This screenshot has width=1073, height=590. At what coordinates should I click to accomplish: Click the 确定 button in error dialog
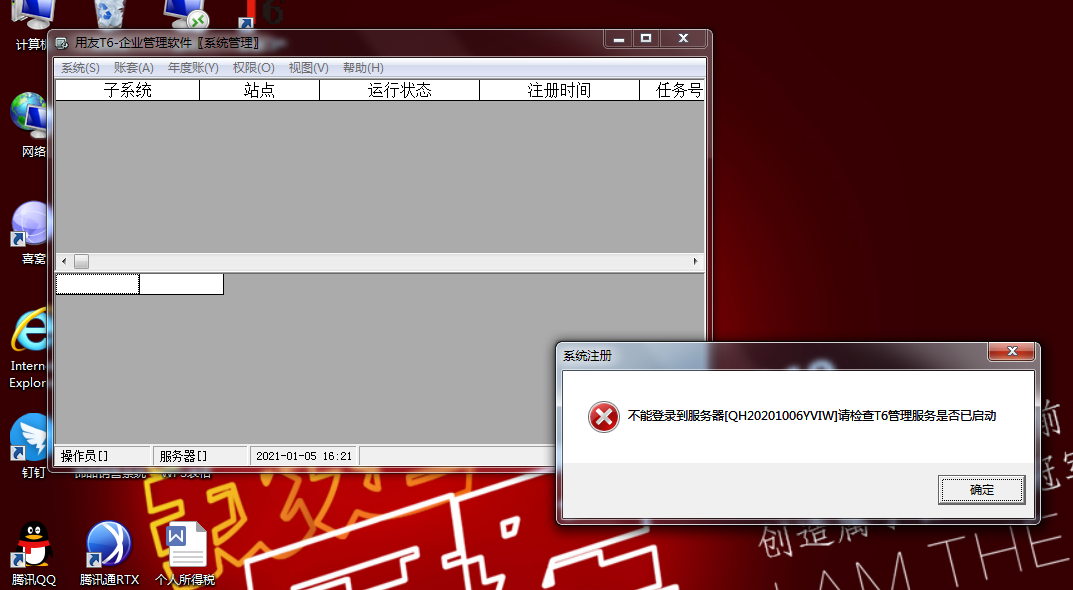[x=981, y=490]
